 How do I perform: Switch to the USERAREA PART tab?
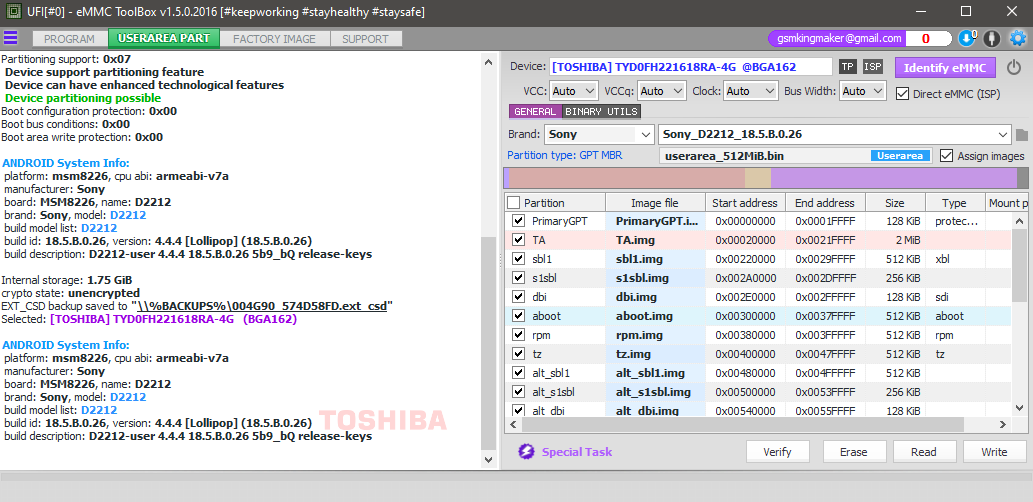tap(163, 38)
